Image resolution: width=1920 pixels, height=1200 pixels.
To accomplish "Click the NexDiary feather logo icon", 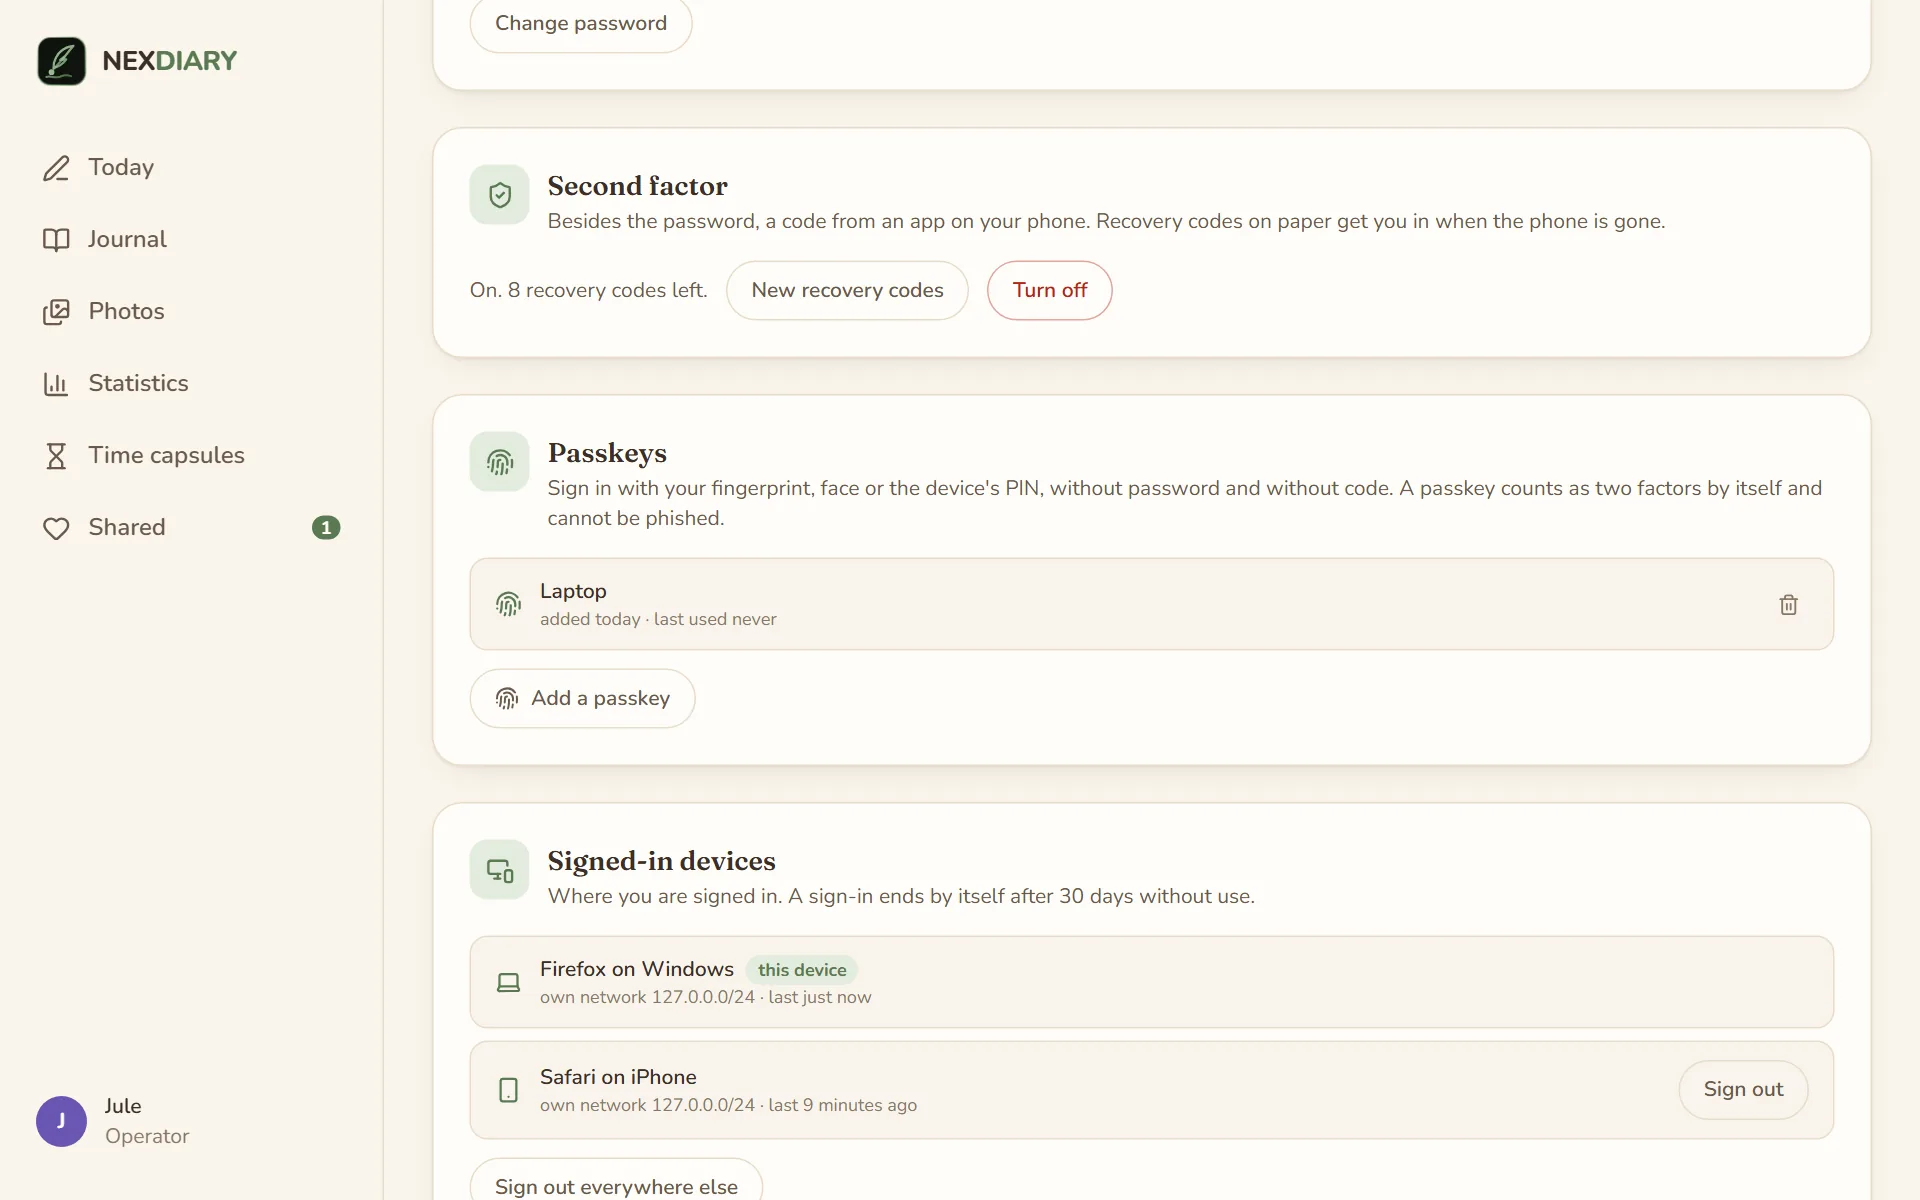I will tap(61, 61).
